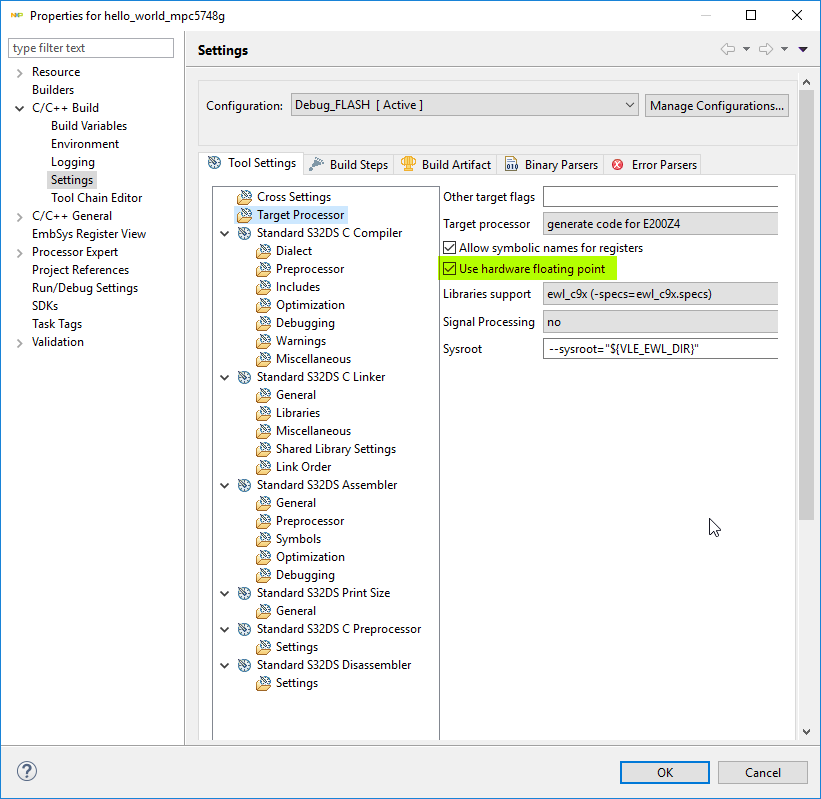Expand the Validation node

pos(19,342)
